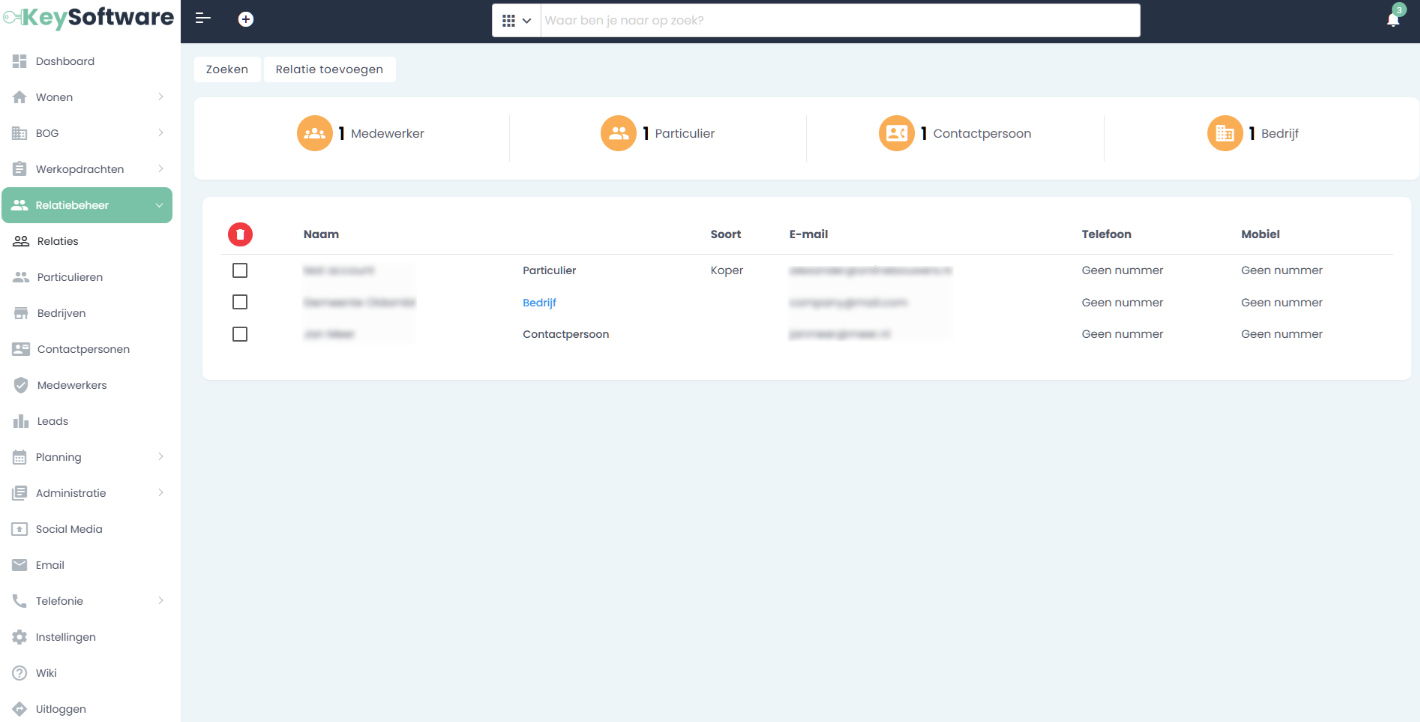The width and height of the screenshot is (1420, 722).
Task: Open the Wiki menu label
Action: pos(46,673)
